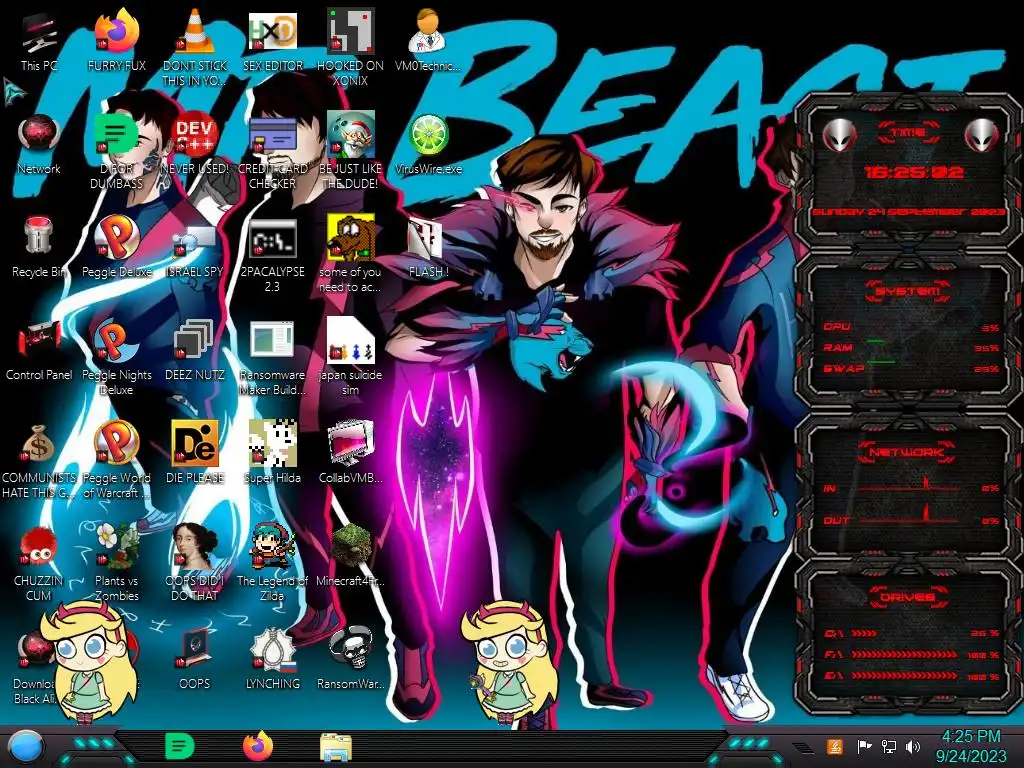1024x768 pixels.
Task: Open the Minecraft4Fr... grass block icon
Action: (350, 556)
